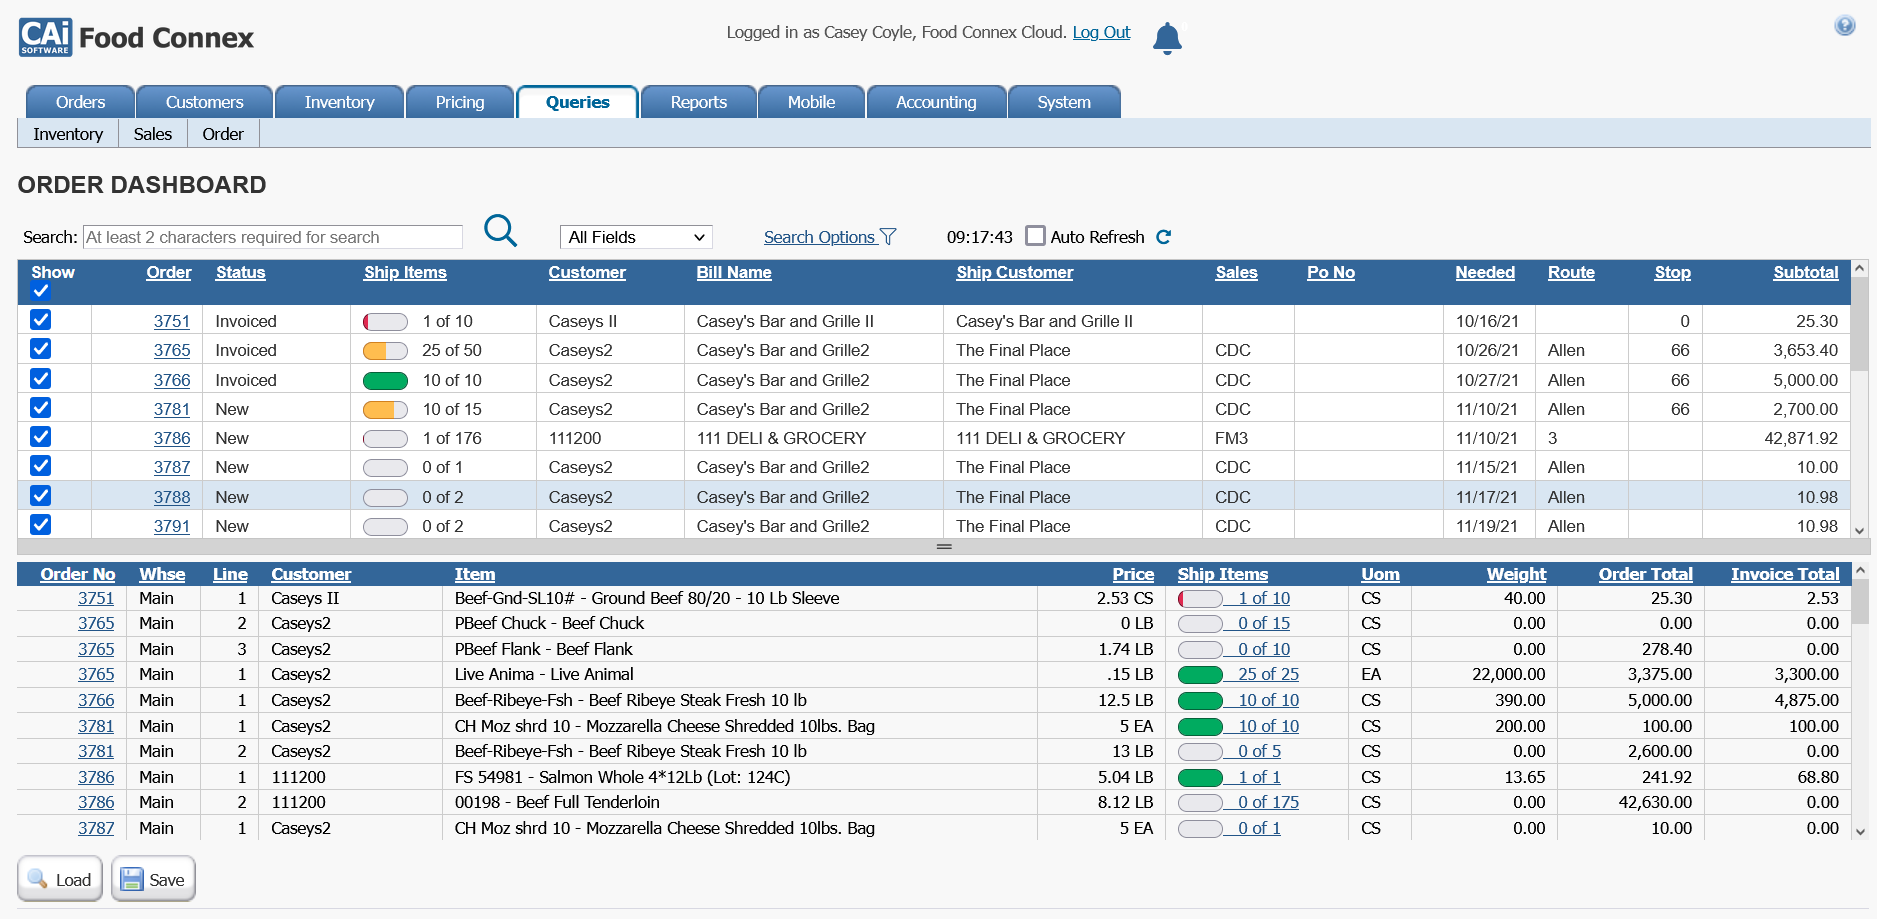The image size is (1877, 919).
Task: Sort by the Bill Name column header
Action: (x=734, y=272)
